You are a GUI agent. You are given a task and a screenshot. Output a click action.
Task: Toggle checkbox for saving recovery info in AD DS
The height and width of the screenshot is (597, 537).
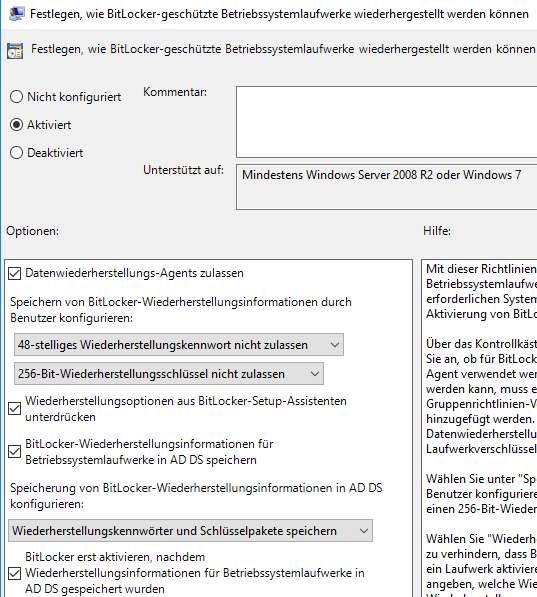14,452
